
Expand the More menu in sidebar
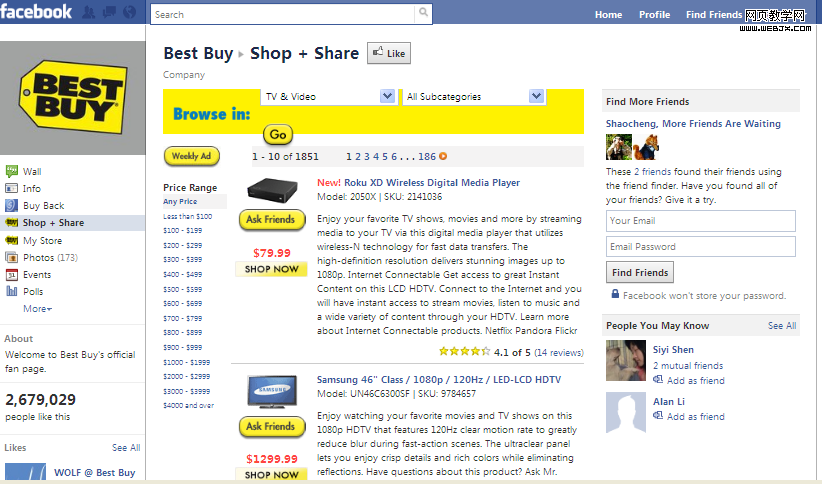[37, 309]
